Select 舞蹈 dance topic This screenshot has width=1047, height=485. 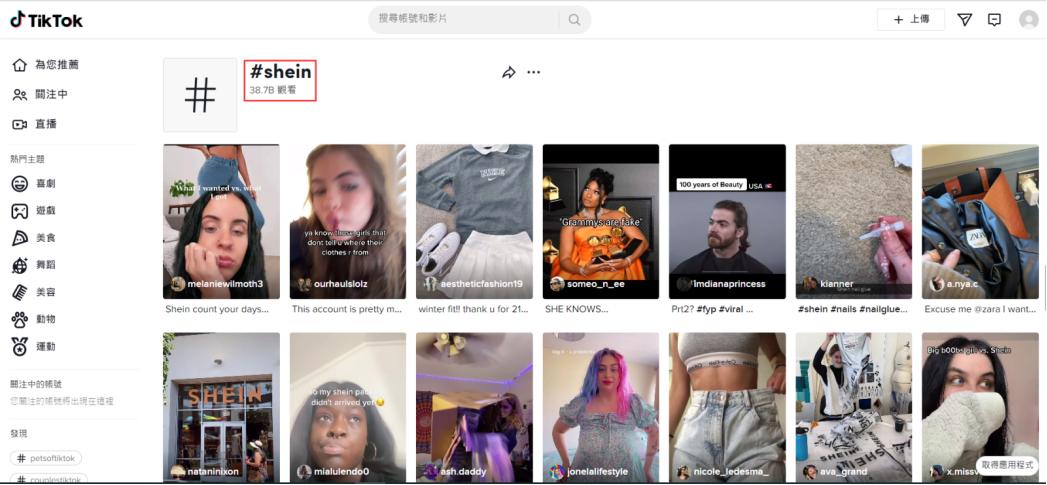[33, 265]
